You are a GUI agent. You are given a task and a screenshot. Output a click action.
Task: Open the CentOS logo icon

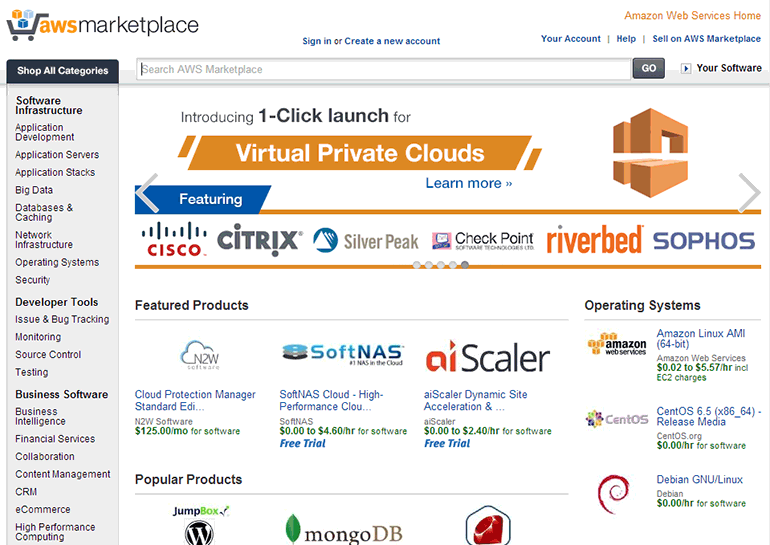(616, 419)
